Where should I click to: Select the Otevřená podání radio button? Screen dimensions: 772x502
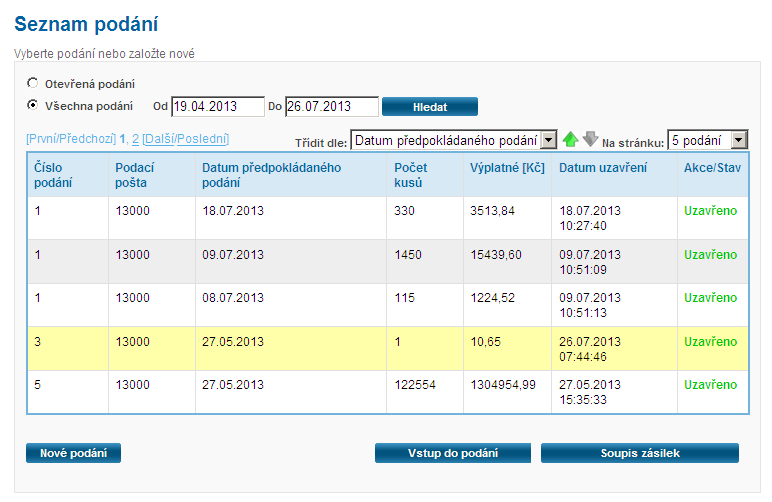click(x=33, y=84)
